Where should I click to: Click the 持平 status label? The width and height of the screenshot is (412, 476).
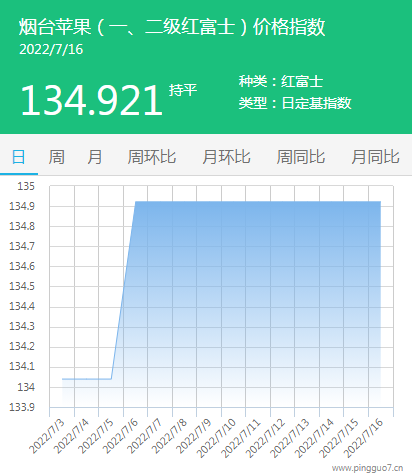coord(183,90)
